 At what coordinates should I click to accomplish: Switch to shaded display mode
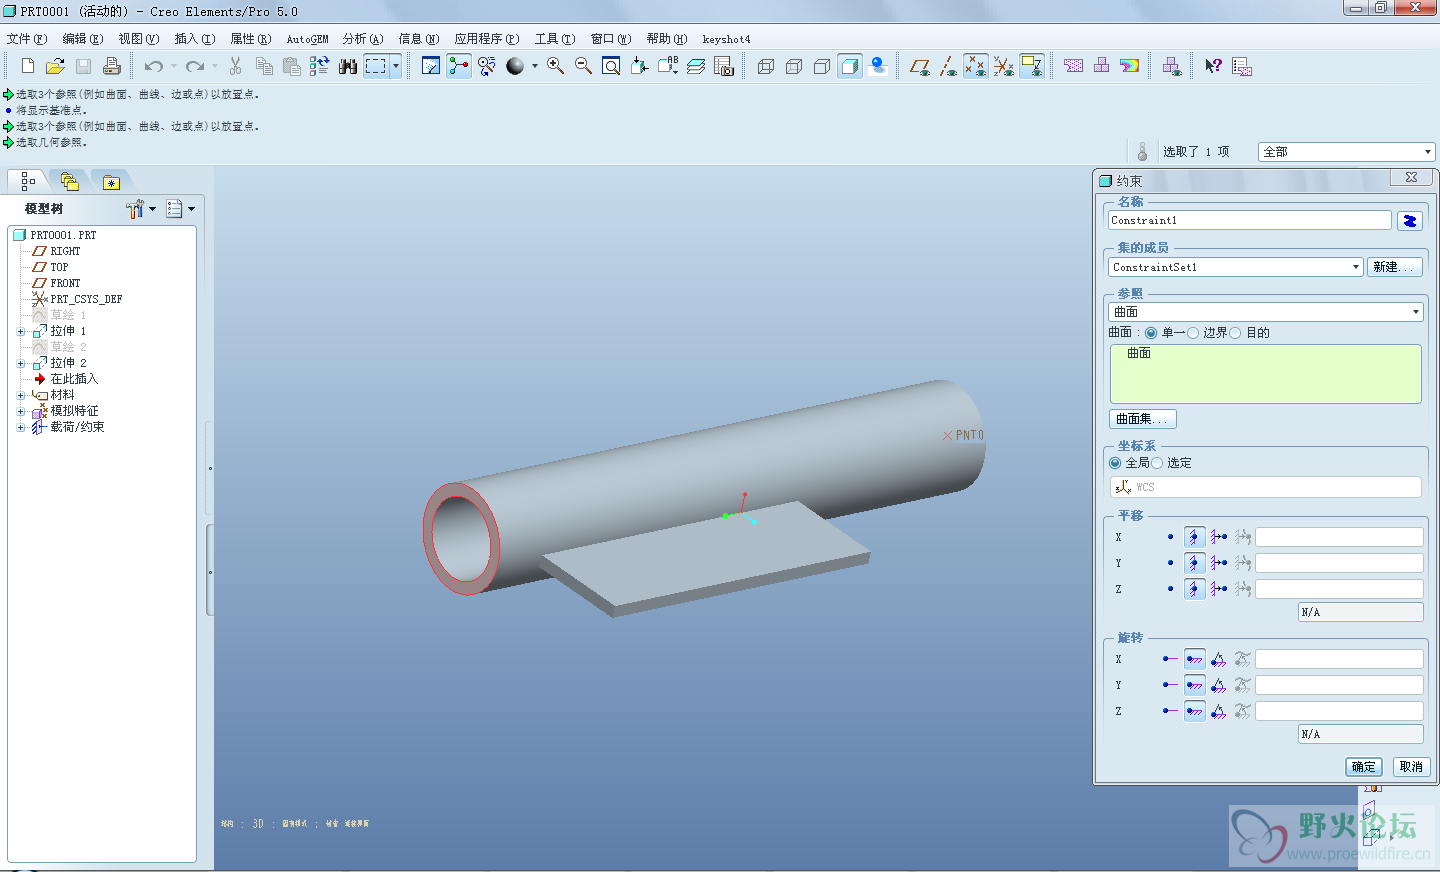click(850, 66)
